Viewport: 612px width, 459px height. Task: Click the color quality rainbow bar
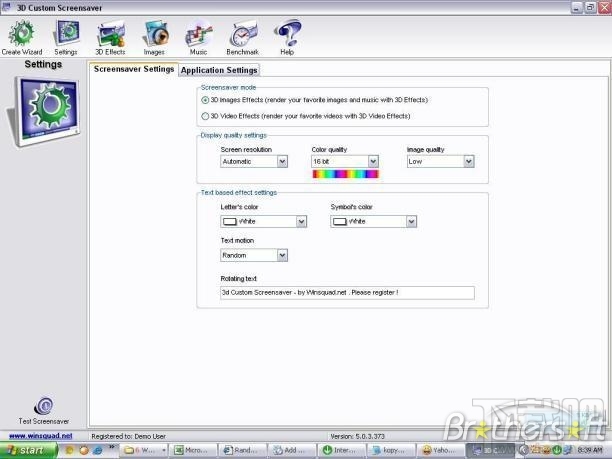[x=345, y=174]
